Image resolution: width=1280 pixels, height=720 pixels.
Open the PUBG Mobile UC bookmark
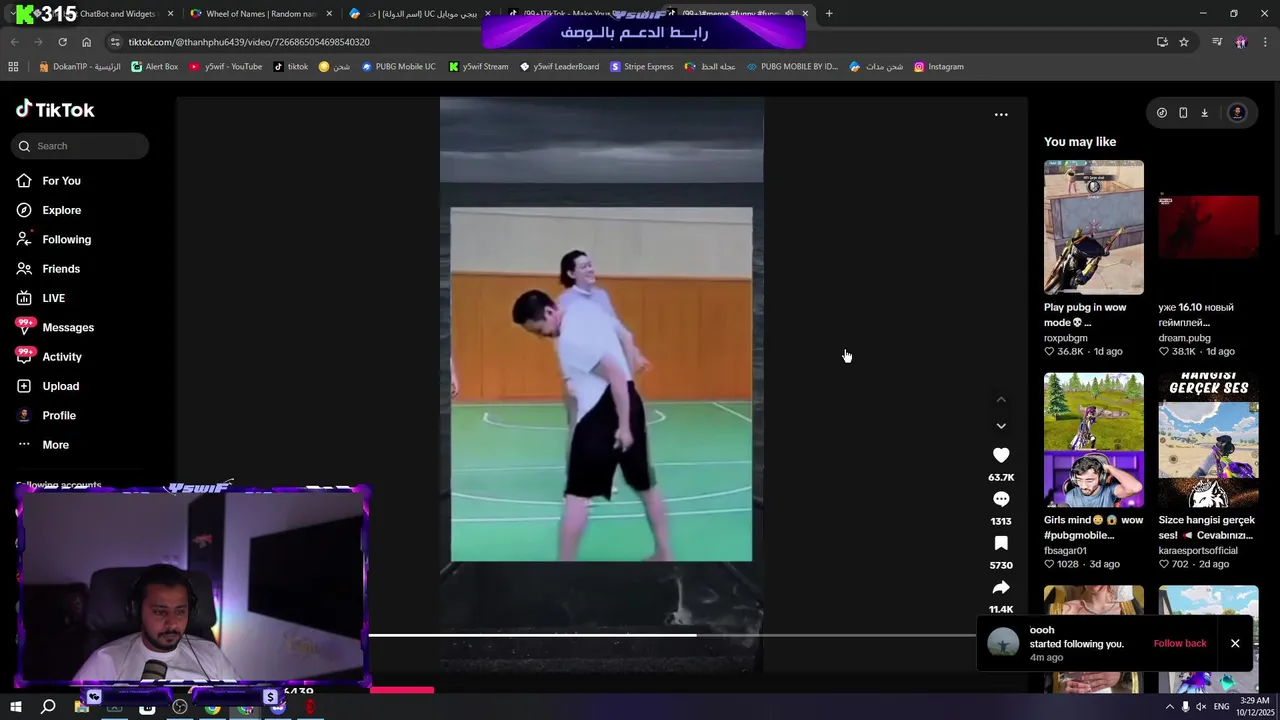click(398, 67)
